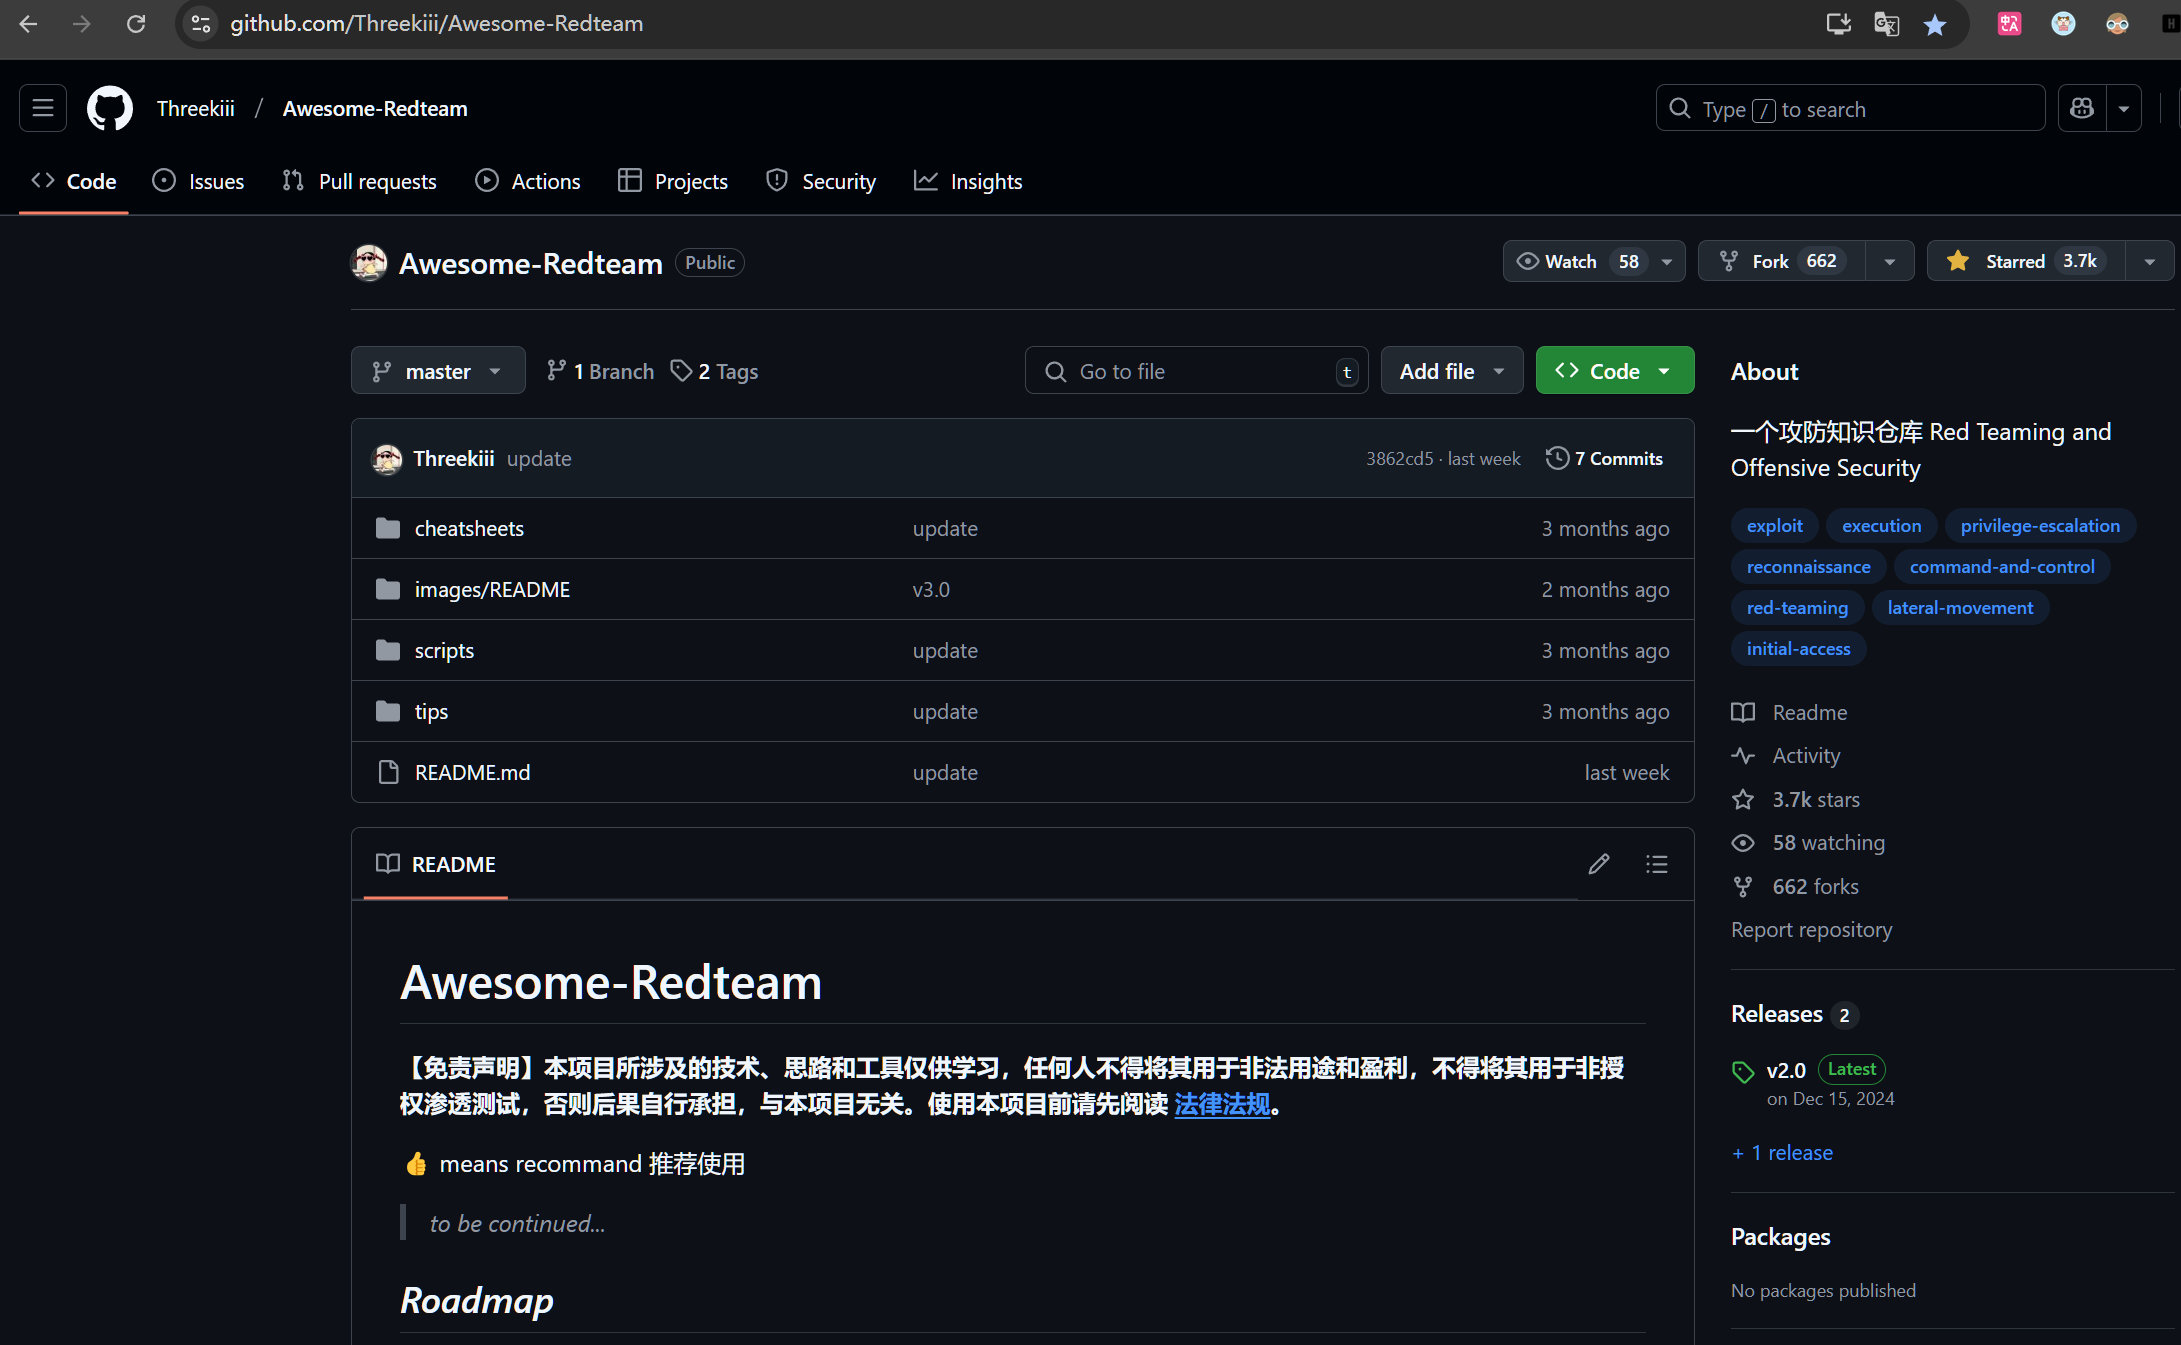
Task: Expand the green Code dropdown
Action: point(1614,371)
